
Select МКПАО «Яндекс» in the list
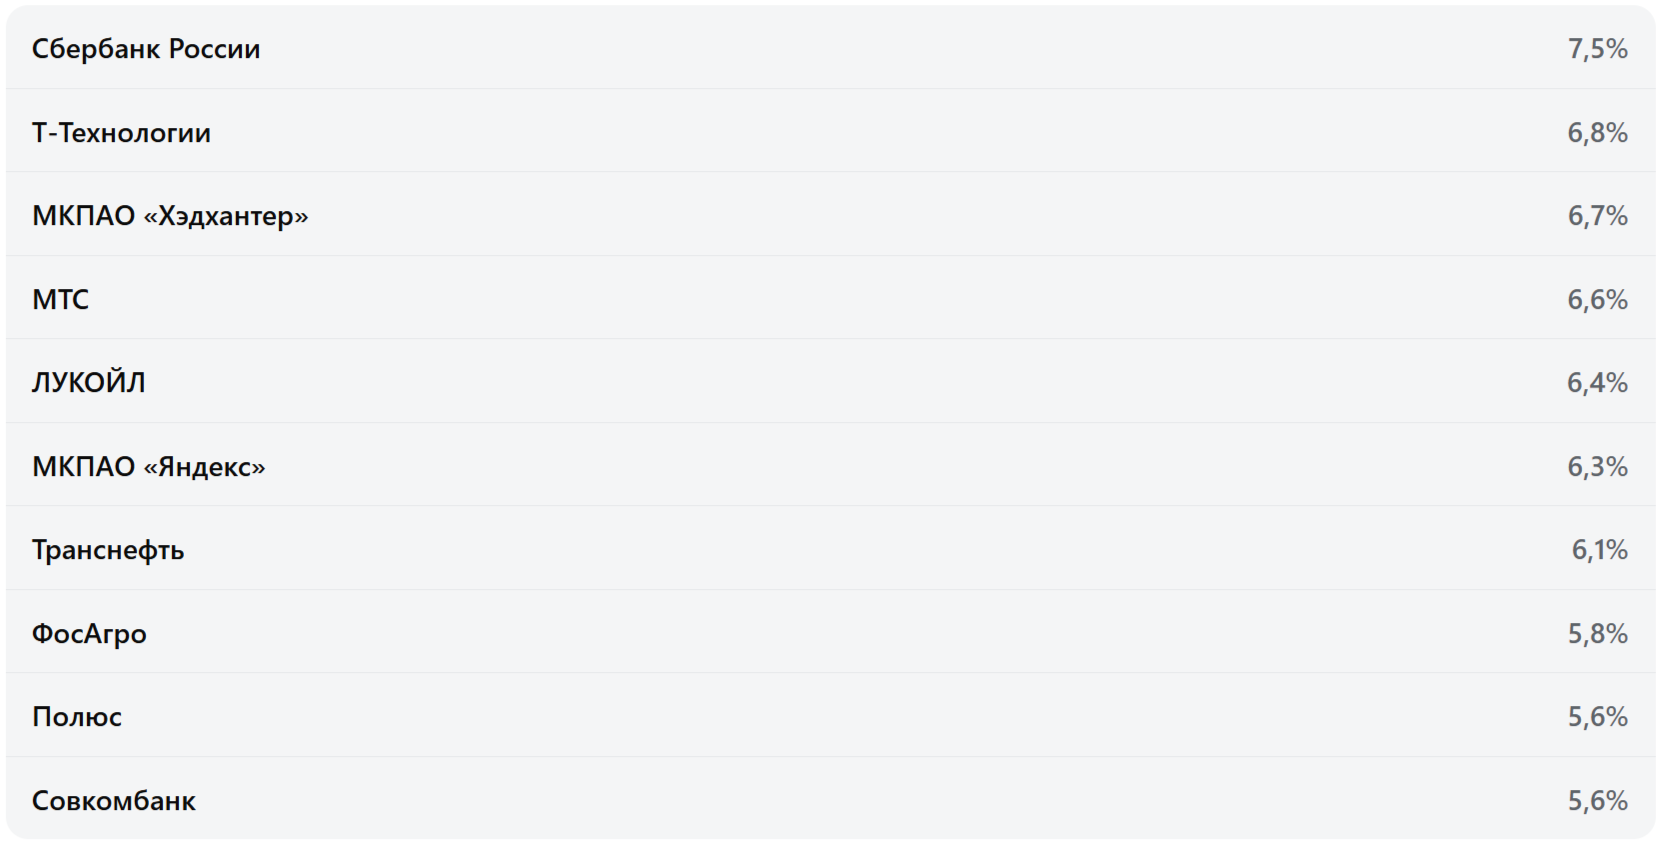click(149, 467)
